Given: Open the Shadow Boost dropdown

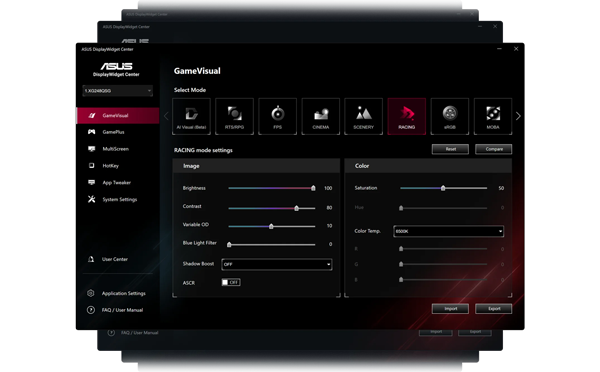Looking at the screenshot, I should click(x=277, y=264).
